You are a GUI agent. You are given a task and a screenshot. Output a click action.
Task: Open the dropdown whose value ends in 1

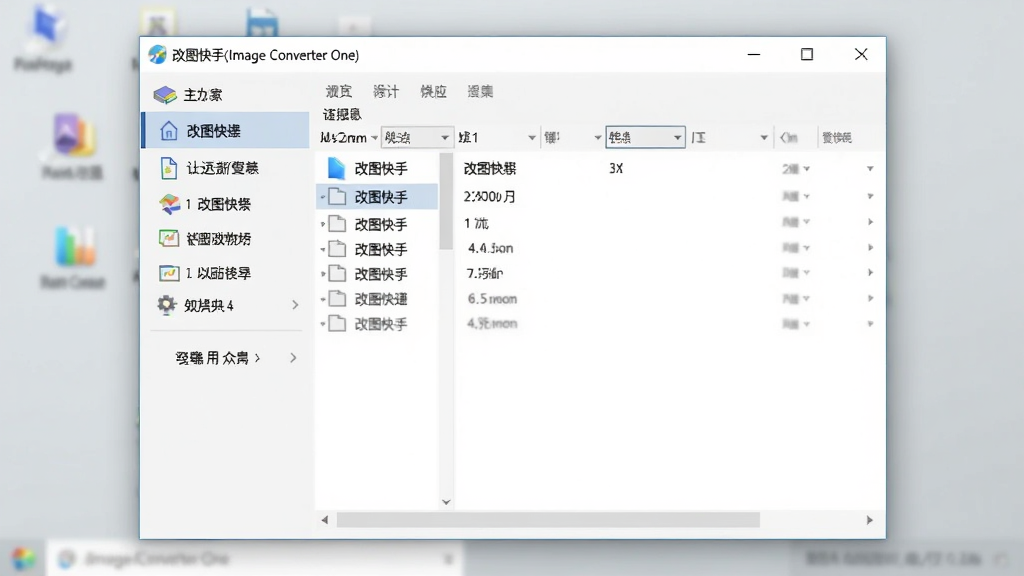pyautogui.click(x=497, y=138)
